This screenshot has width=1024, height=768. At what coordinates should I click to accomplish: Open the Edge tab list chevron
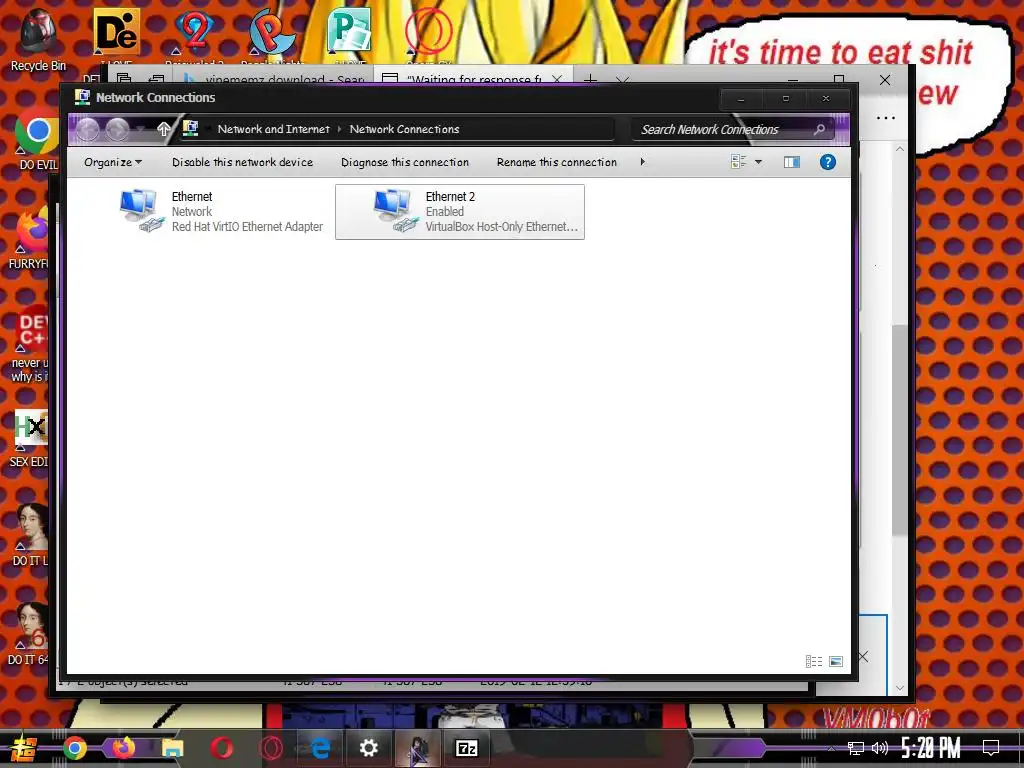(x=622, y=79)
